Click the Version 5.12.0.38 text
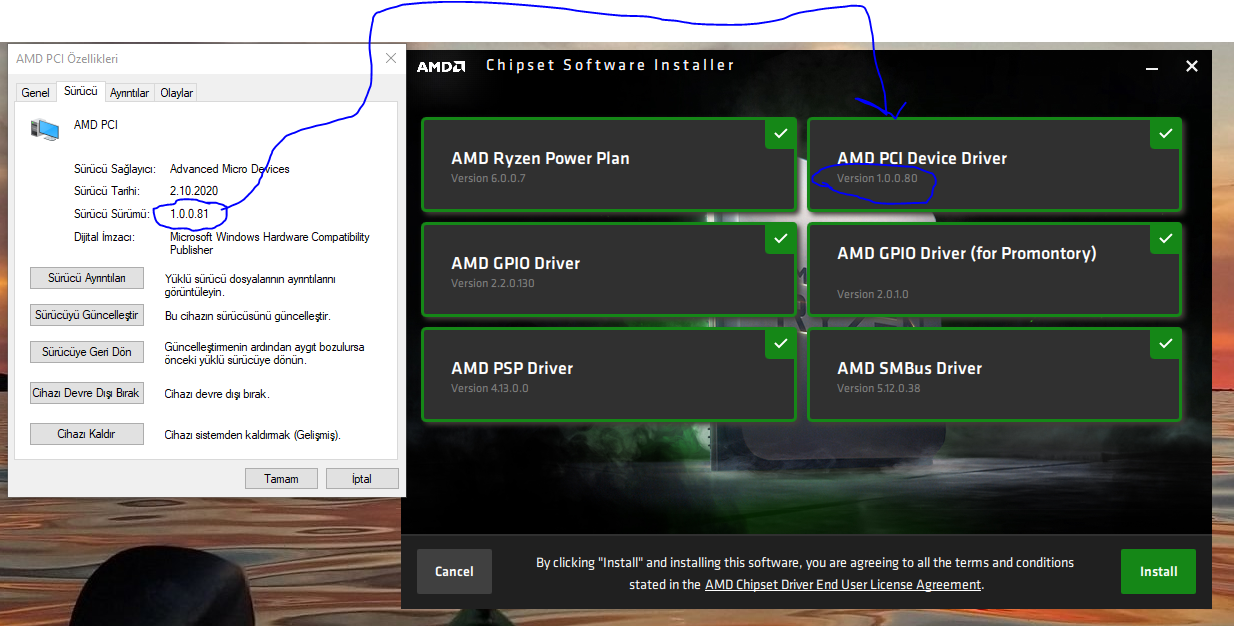1234x626 pixels. (879, 389)
